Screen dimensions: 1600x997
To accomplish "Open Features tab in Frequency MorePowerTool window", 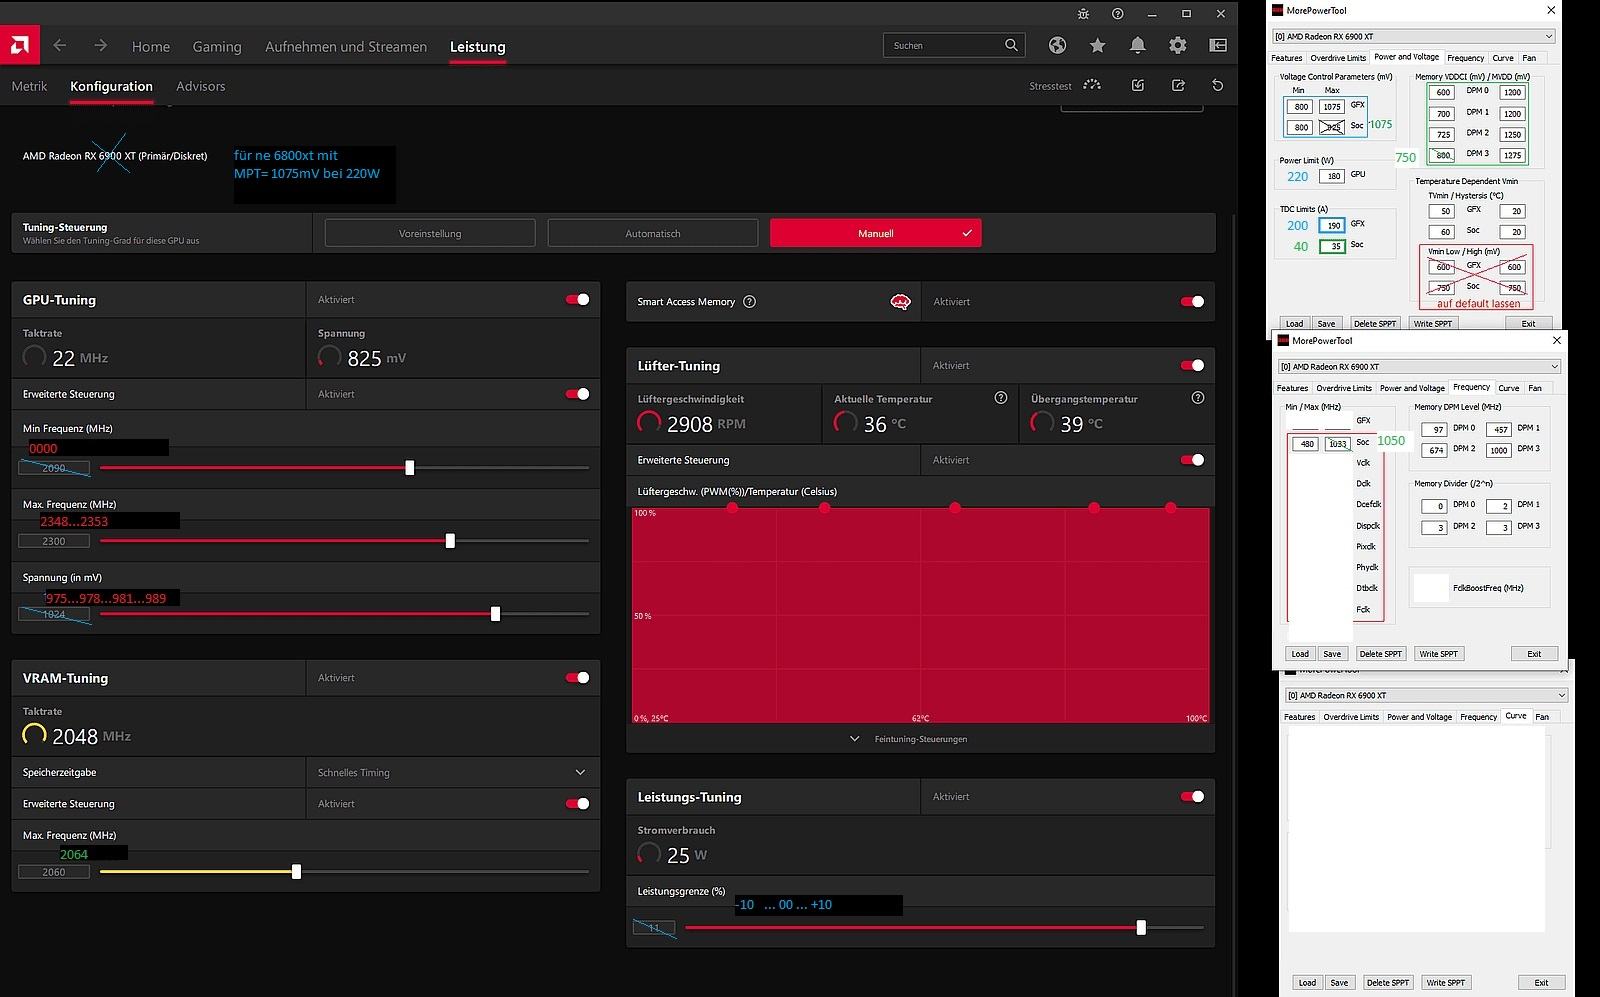I will [x=1292, y=388].
